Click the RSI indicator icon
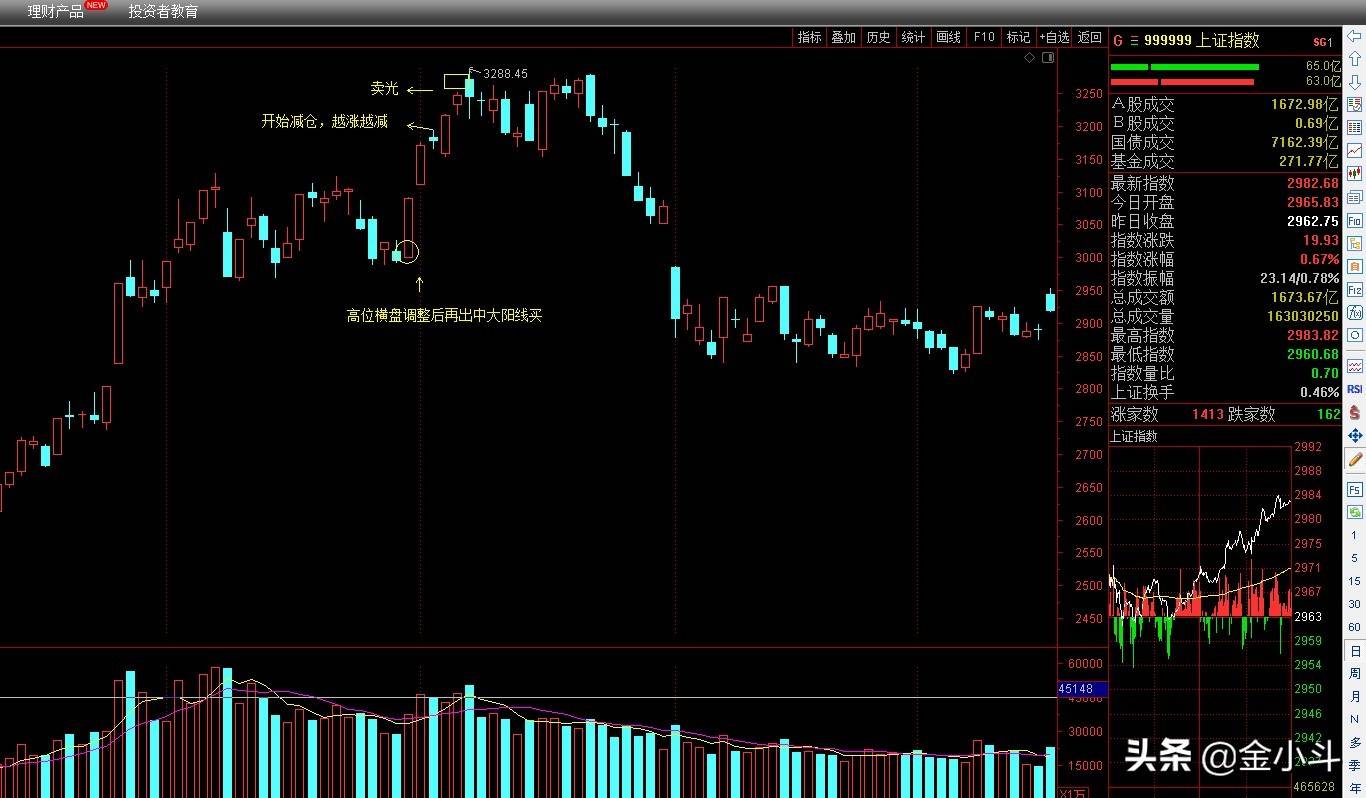This screenshot has height=798, width=1366. pos(1355,389)
